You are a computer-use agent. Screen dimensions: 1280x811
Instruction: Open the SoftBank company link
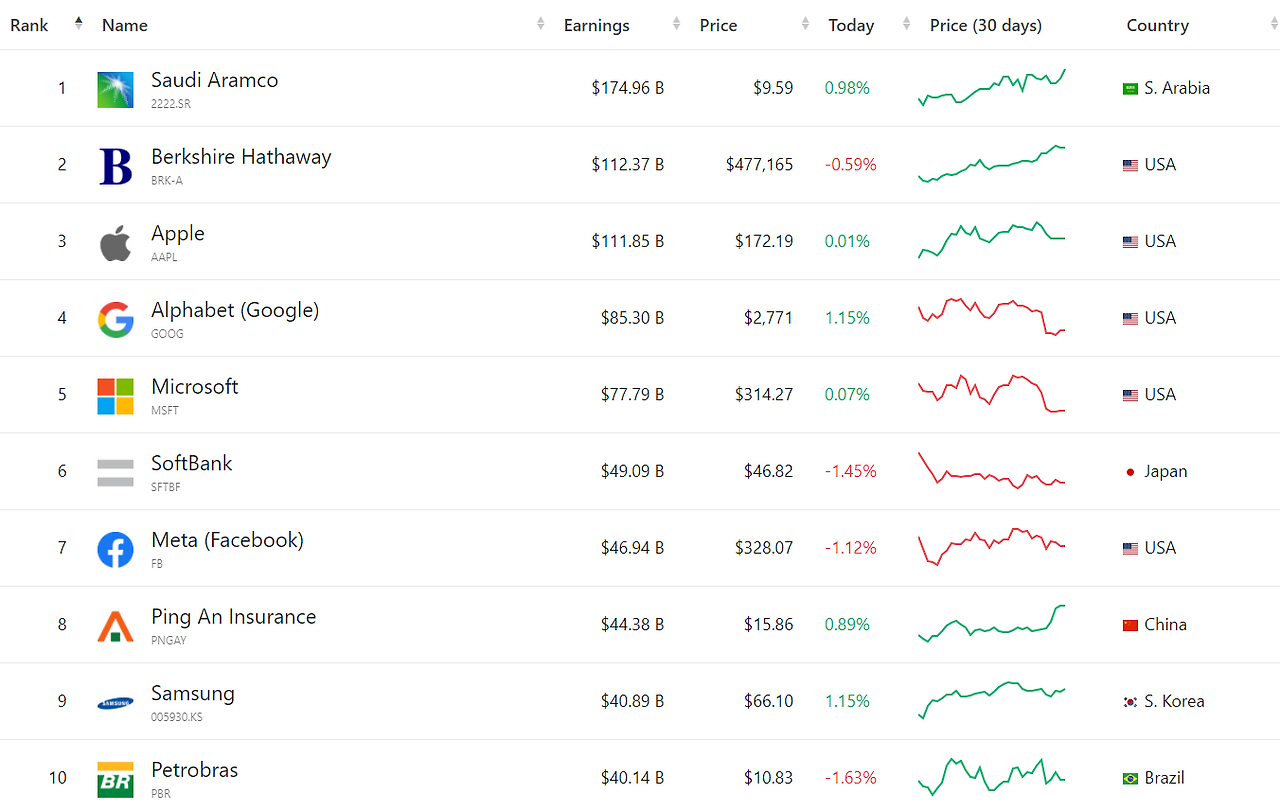point(192,463)
